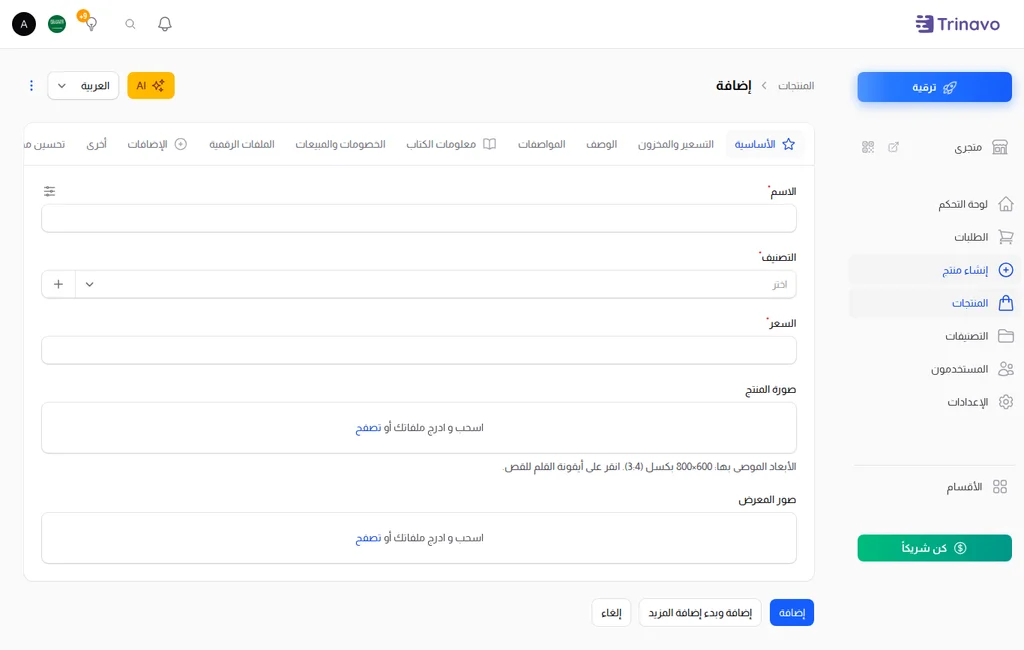
Task: Click the كن شريكاً partner button
Action: [x=935, y=548]
